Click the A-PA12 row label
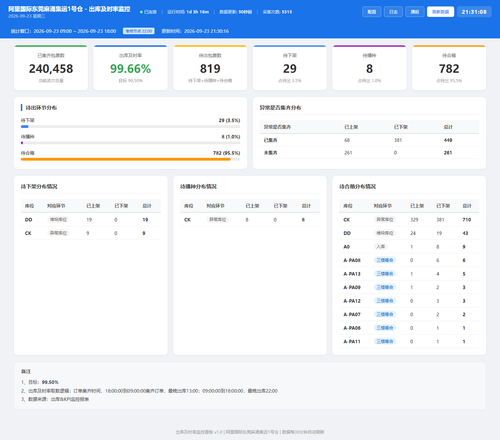 [352, 301]
